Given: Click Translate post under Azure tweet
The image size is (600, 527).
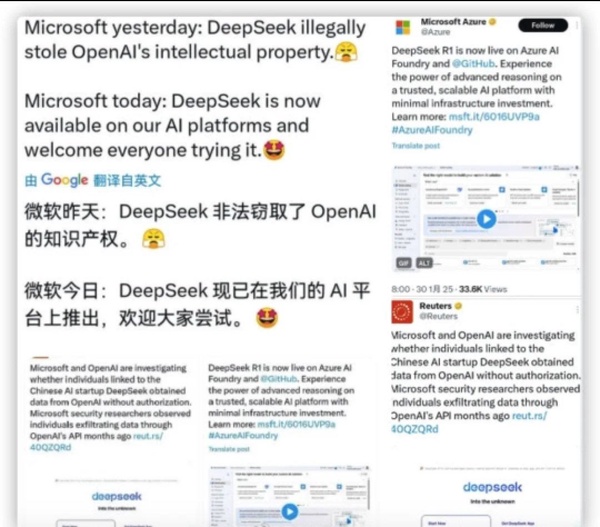Looking at the screenshot, I should click(416, 145).
